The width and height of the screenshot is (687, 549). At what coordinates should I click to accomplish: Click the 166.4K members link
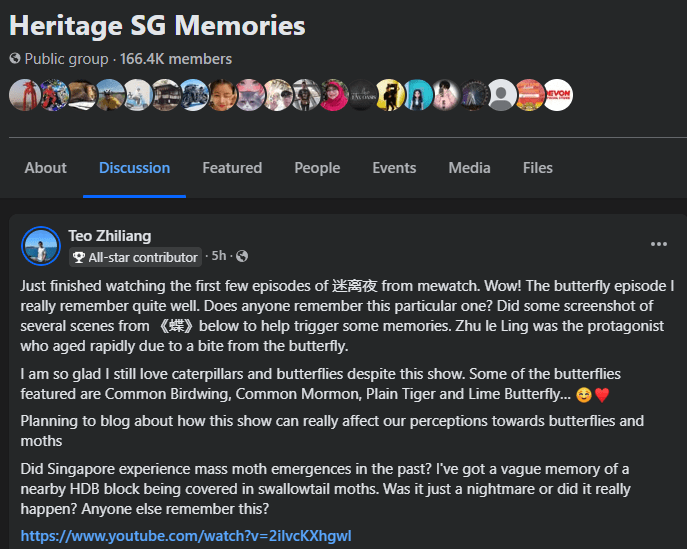[x=176, y=59]
